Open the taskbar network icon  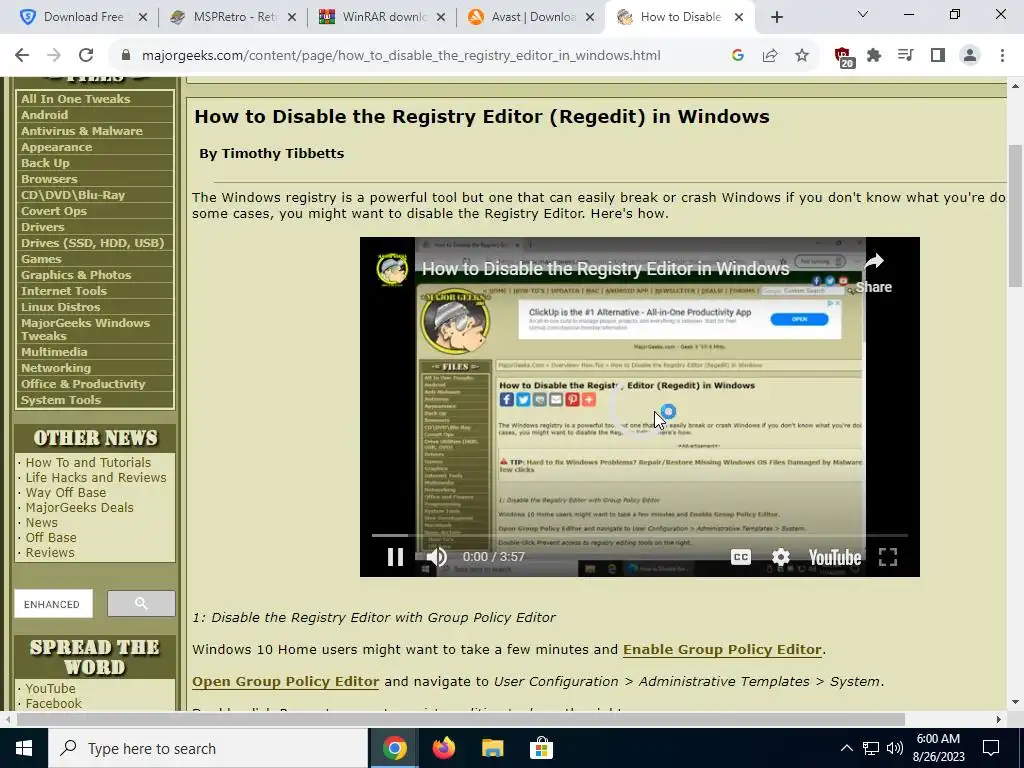[x=871, y=748]
